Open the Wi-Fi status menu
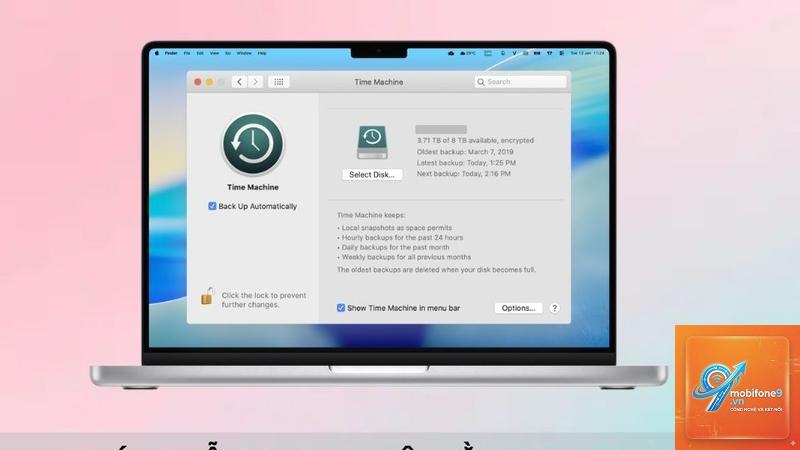 (x=549, y=53)
